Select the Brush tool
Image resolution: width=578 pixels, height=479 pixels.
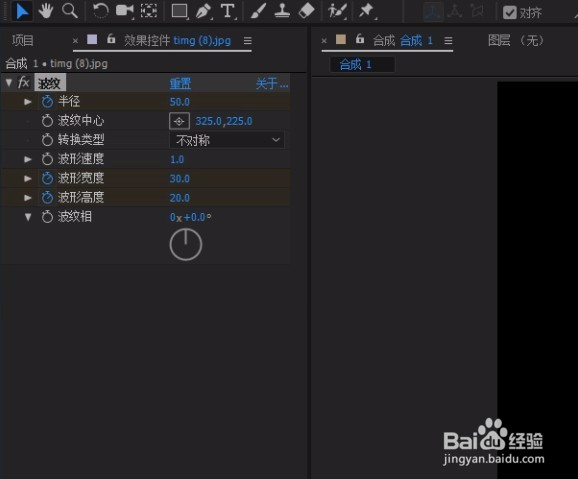coord(258,11)
